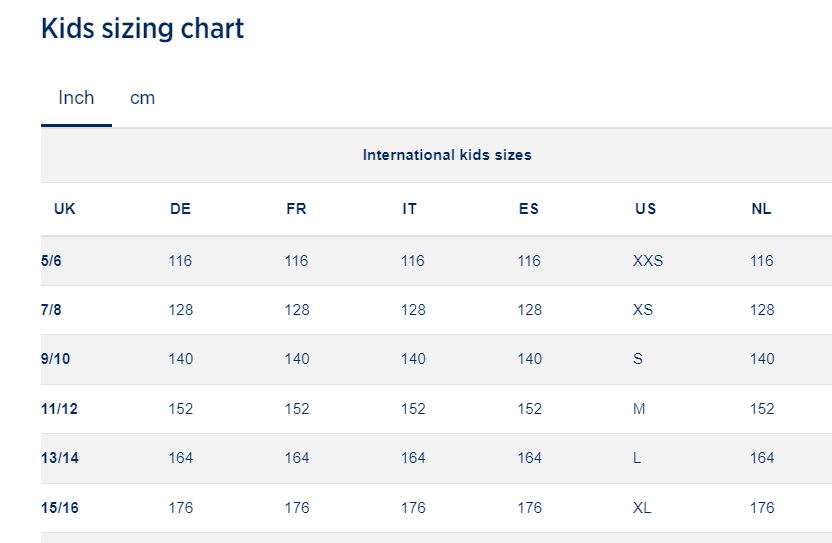832x543 pixels.
Task: Select the Inch tab
Action: 76,98
